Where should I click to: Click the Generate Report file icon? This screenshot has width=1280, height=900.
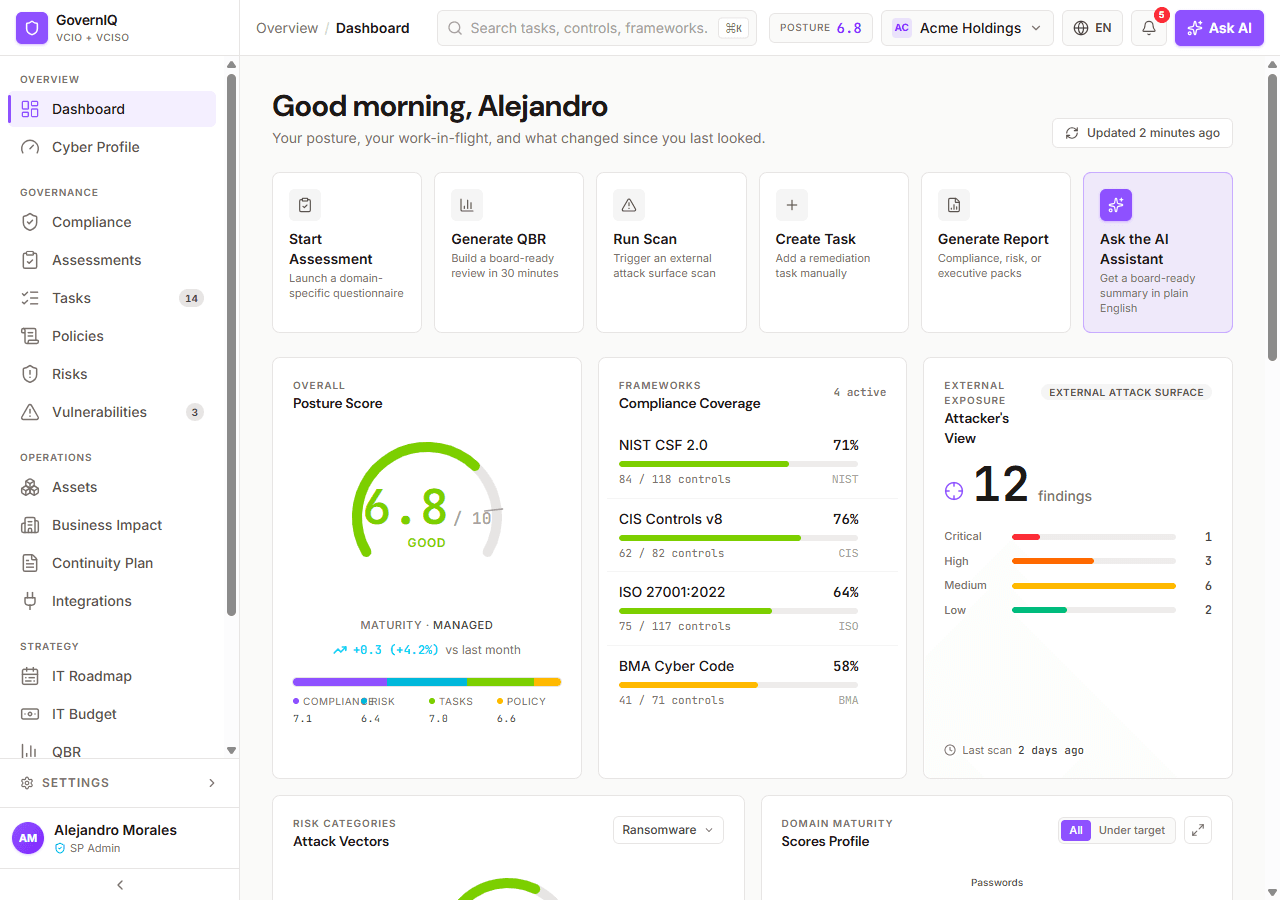[954, 205]
